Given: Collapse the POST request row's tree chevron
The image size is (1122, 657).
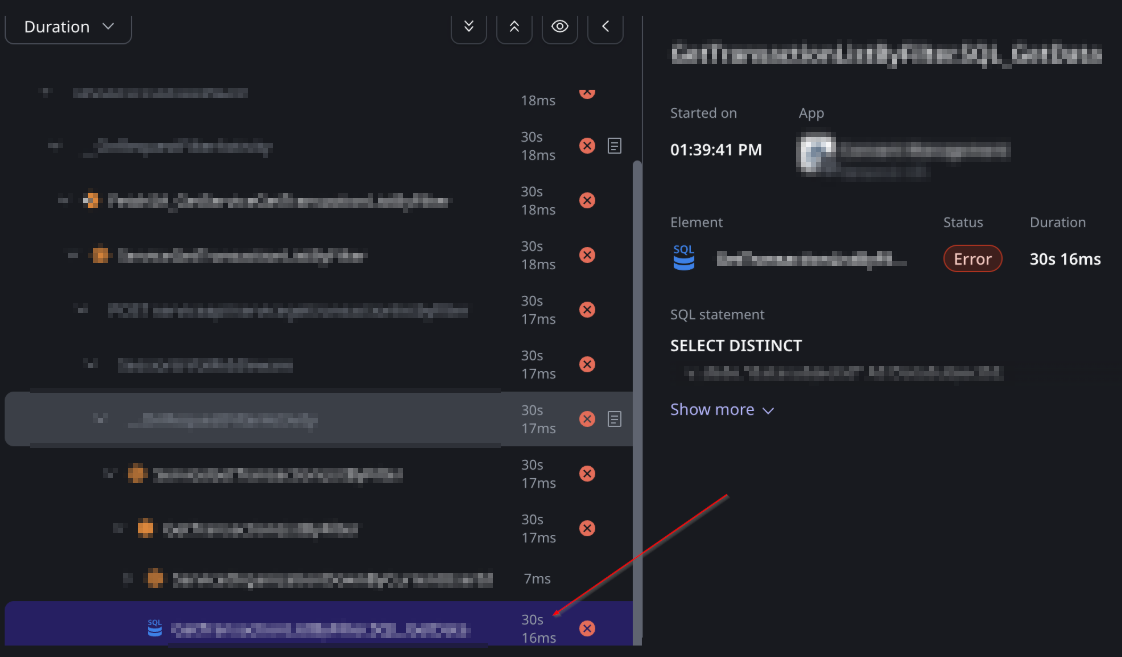Looking at the screenshot, I should [82, 310].
